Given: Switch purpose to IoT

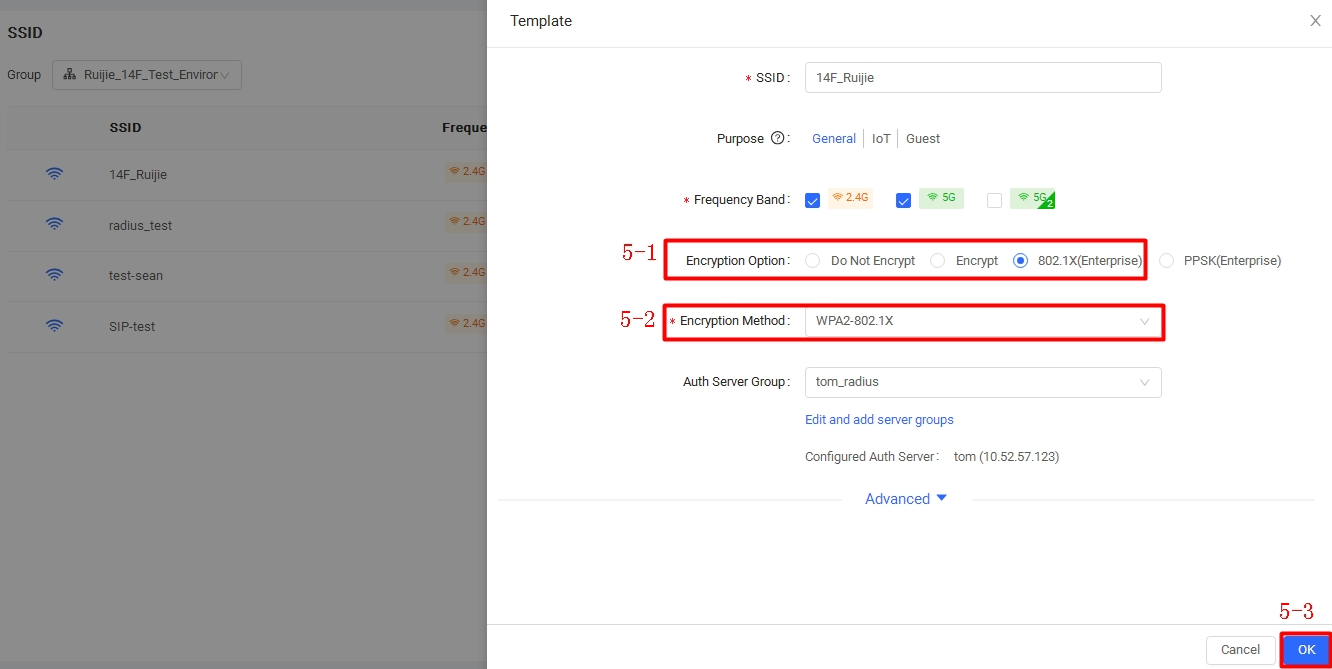Looking at the screenshot, I should click(x=881, y=139).
